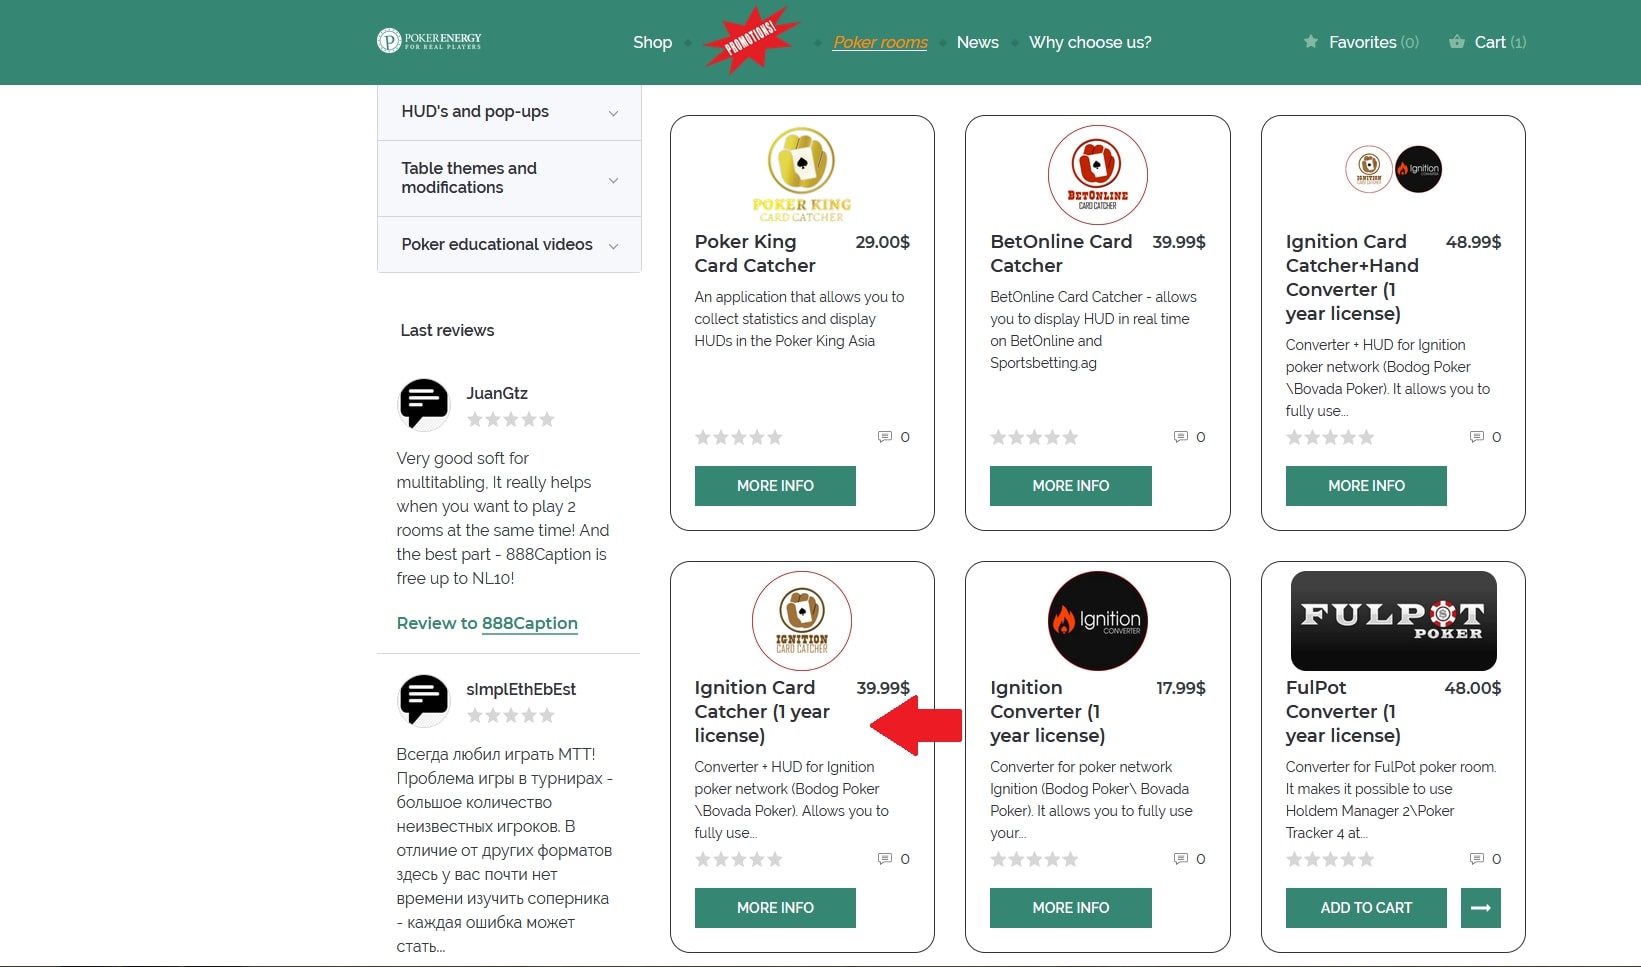This screenshot has width=1641, height=967.
Task: Go to the News menu item
Action: click(977, 42)
